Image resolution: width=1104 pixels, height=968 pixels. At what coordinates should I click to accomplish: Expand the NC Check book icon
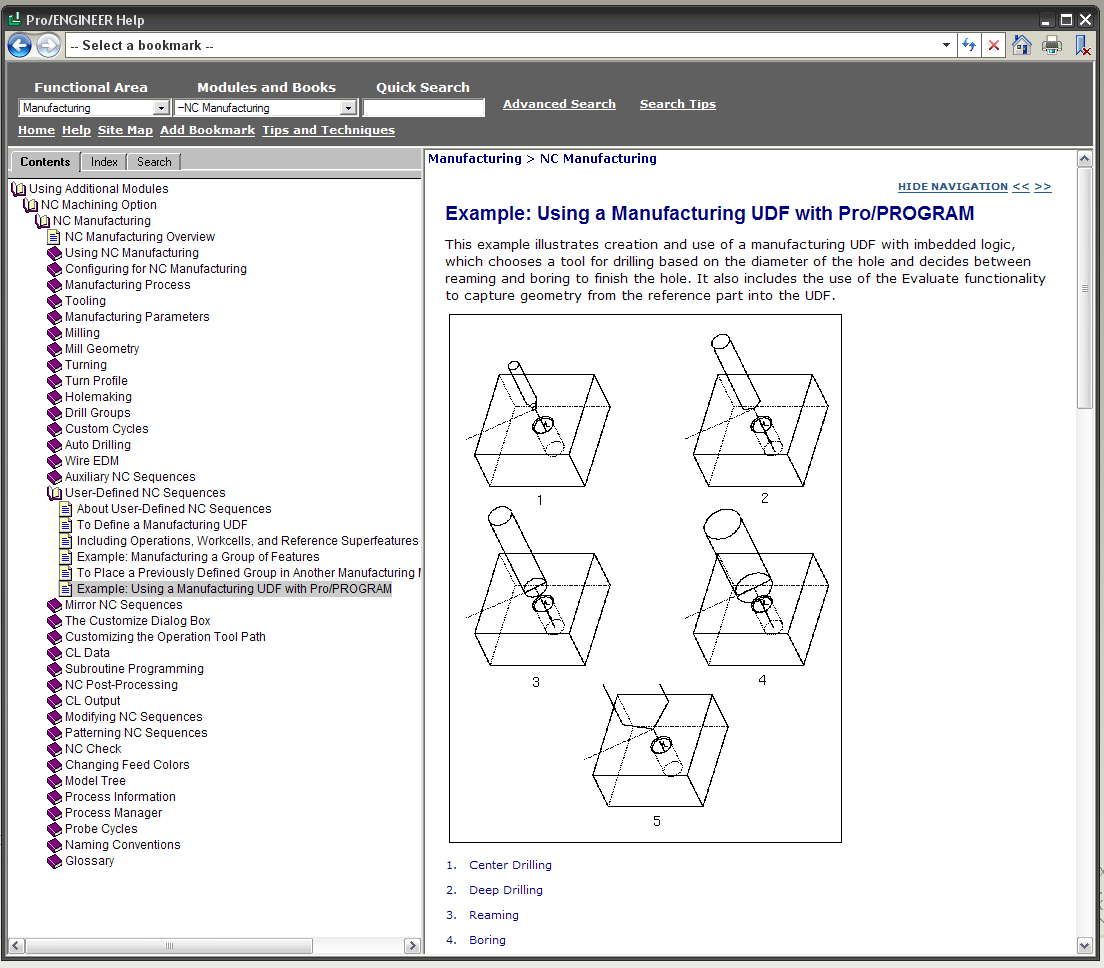pyautogui.click(x=54, y=749)
